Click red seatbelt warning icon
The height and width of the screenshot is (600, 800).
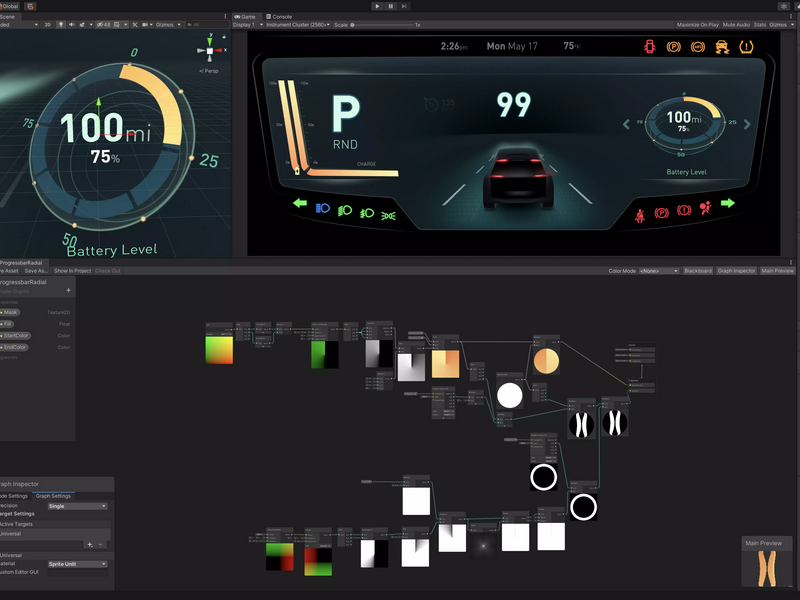(x=639, y=216)
